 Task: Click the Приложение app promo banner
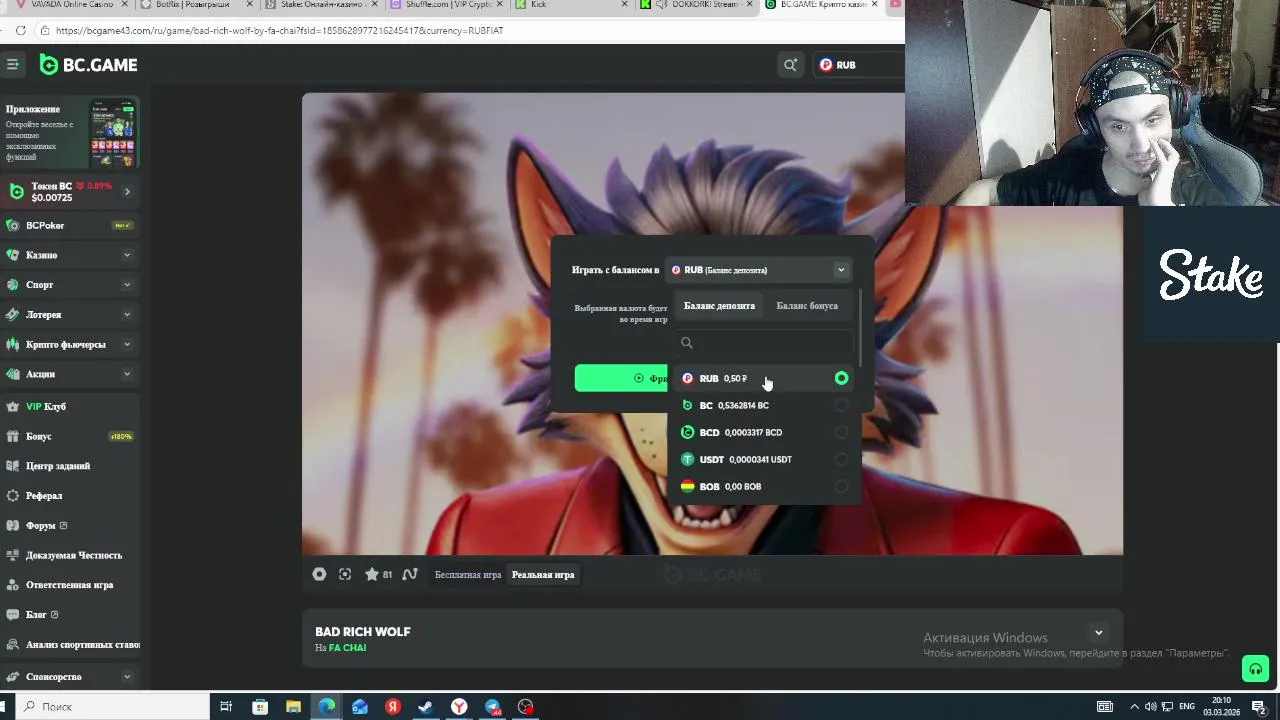70,132
